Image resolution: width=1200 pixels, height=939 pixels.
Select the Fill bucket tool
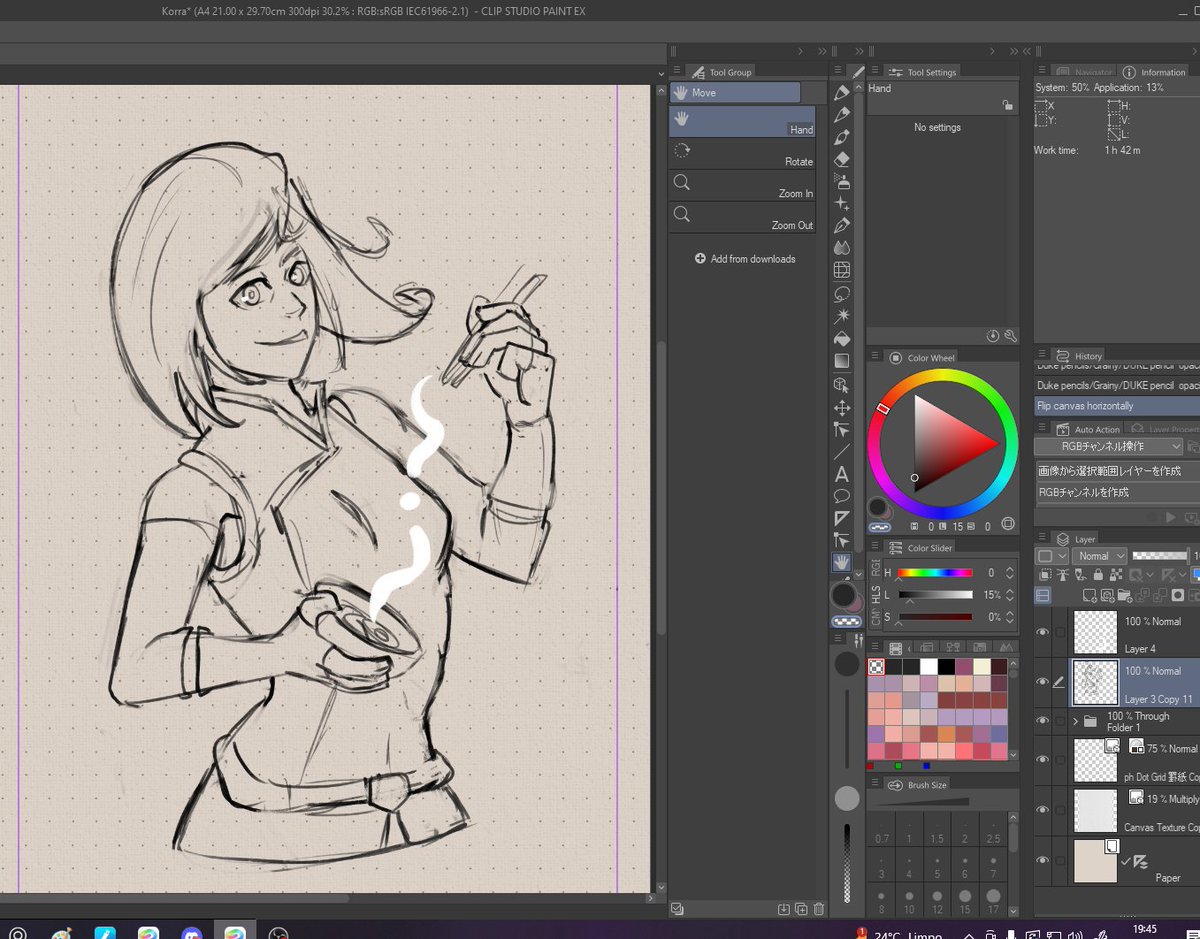(842, 338)
